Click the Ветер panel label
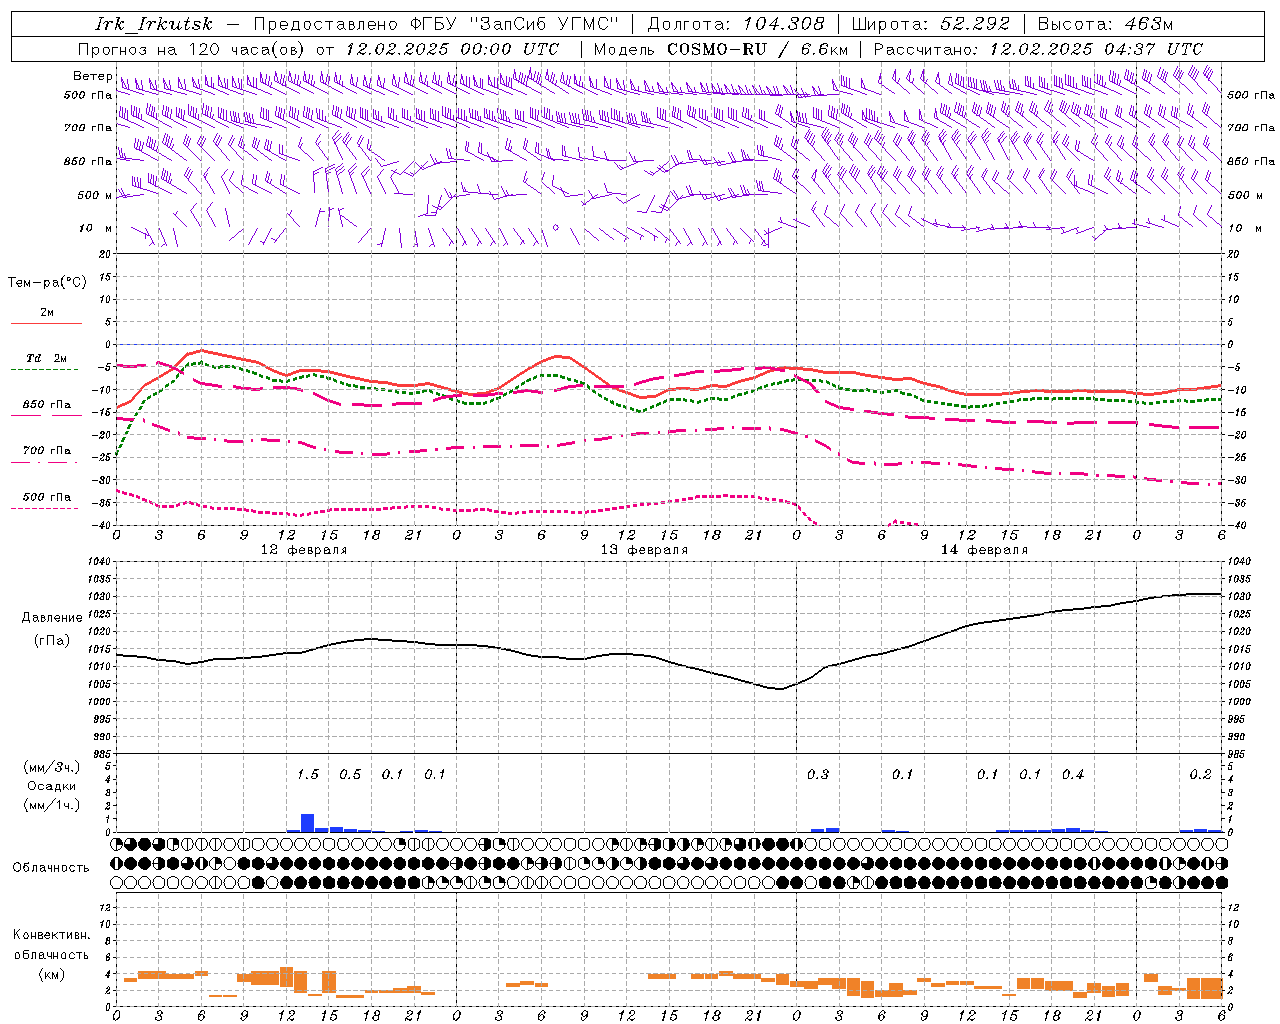The height and width of the screenshot is (1024, 1280). click(92, 76)
